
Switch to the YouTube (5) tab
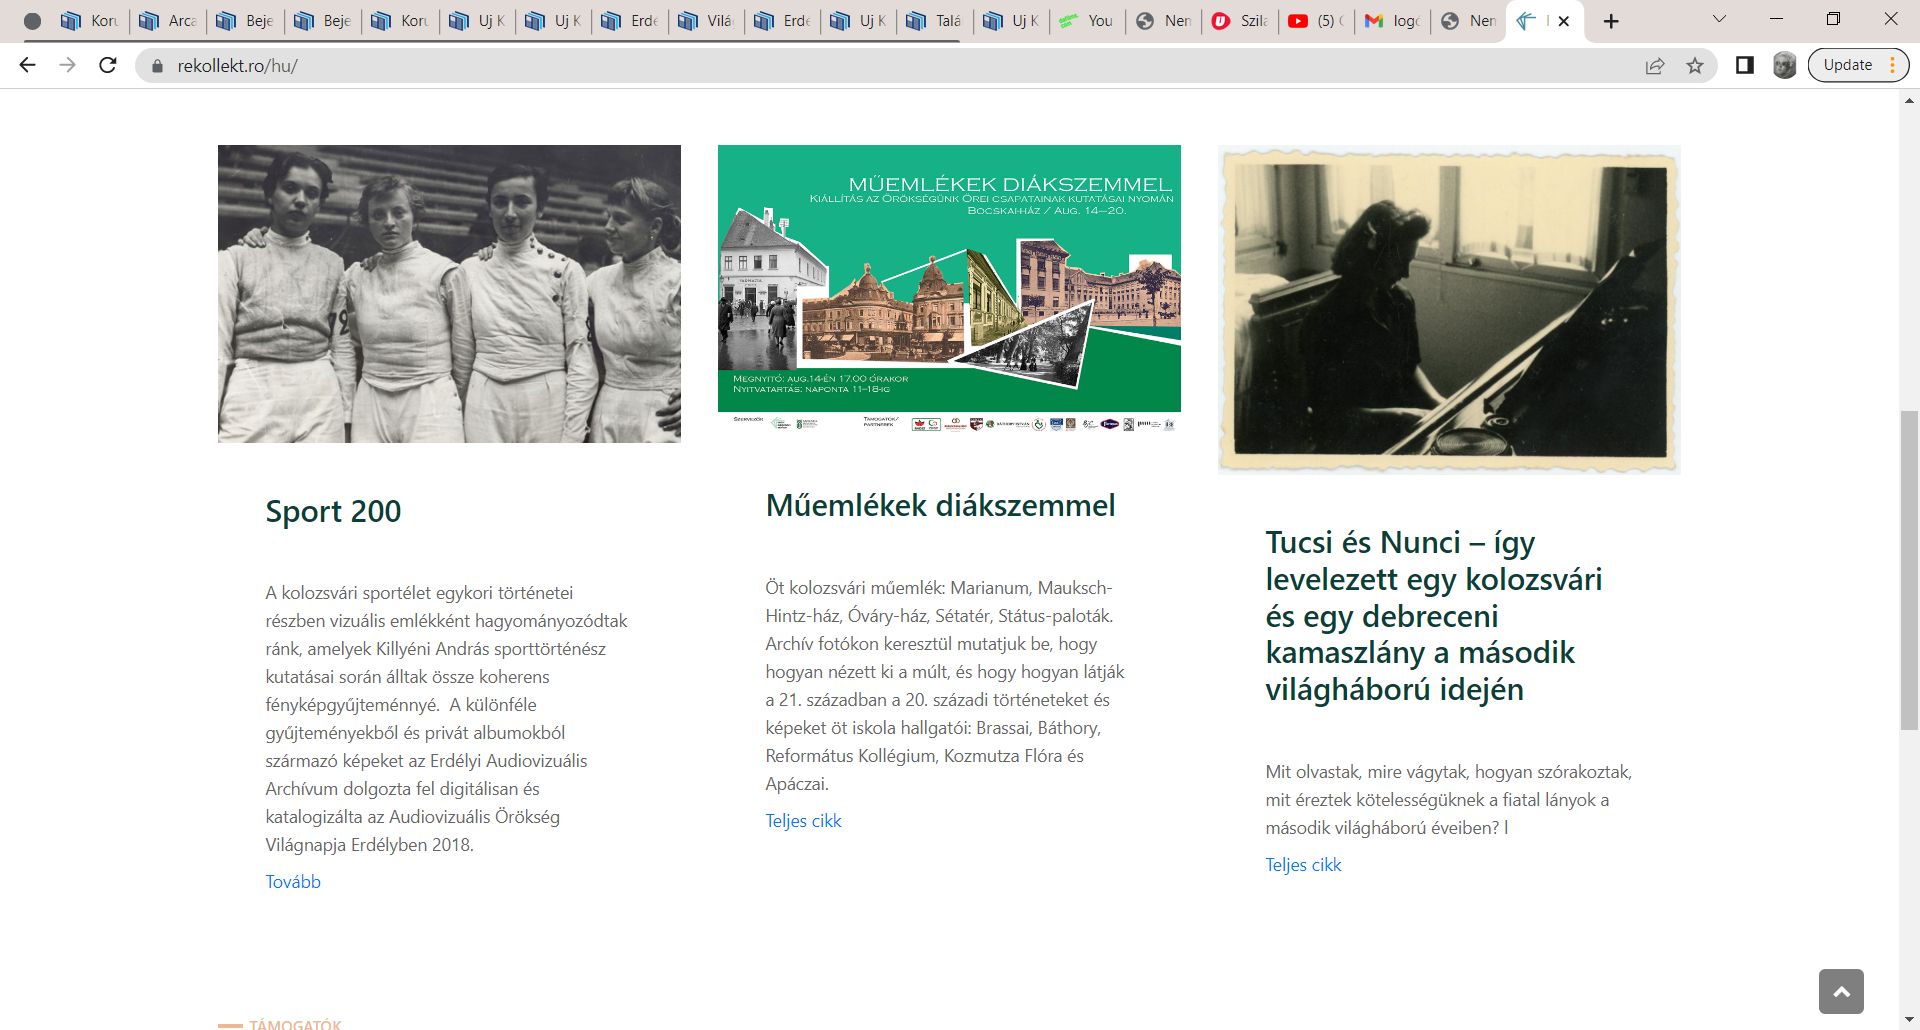tap(1317, 21)
